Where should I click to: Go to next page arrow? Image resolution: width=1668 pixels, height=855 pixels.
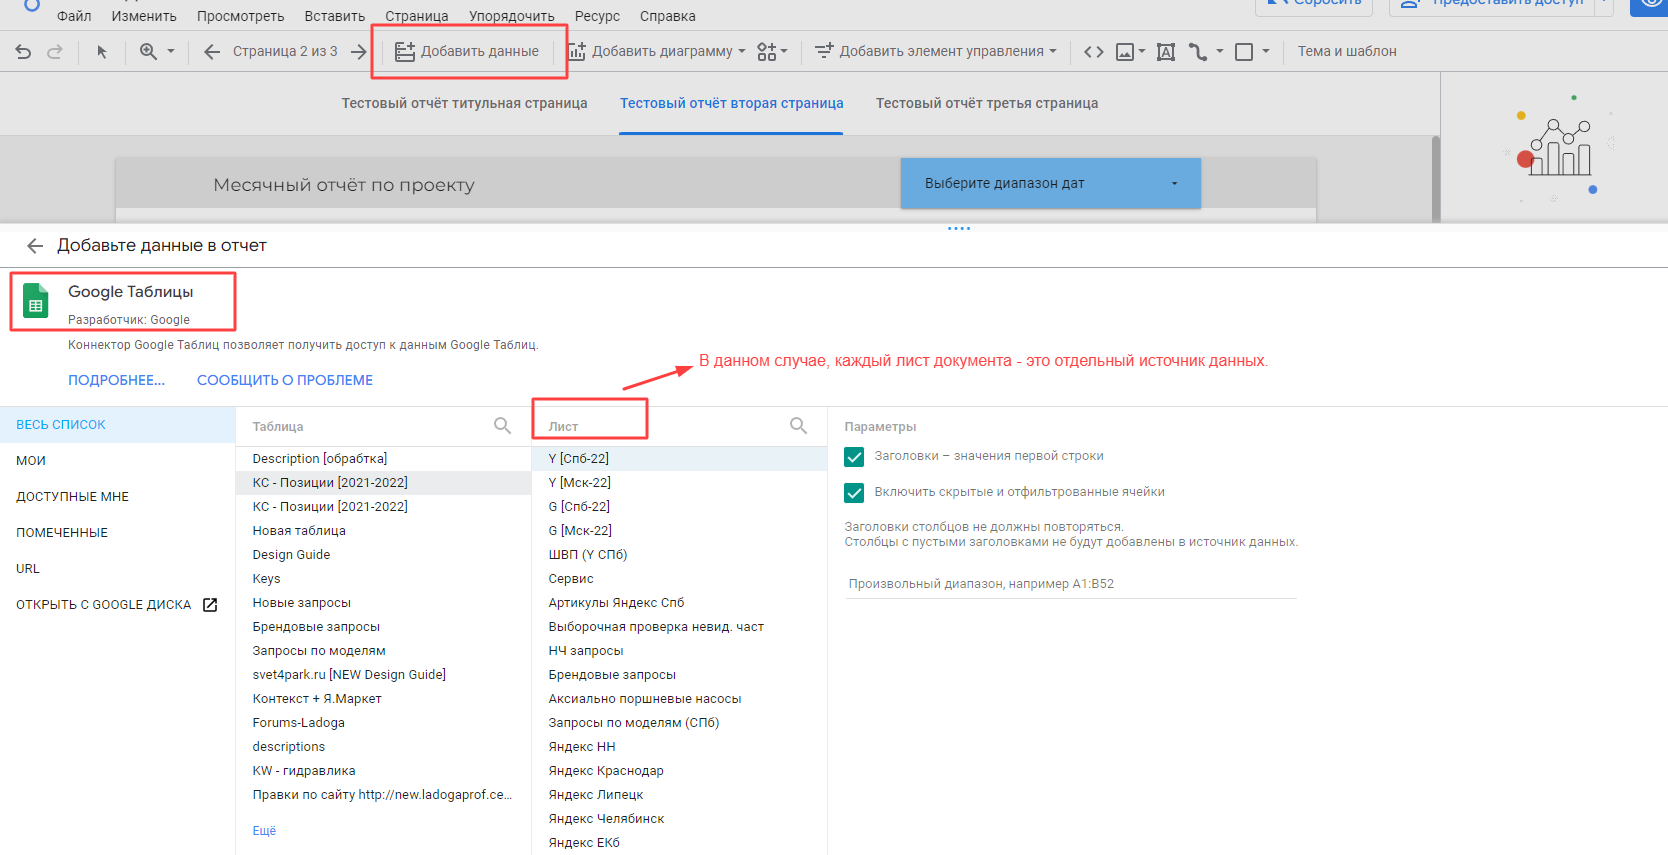pyautogui.click(x=359, y=52)
